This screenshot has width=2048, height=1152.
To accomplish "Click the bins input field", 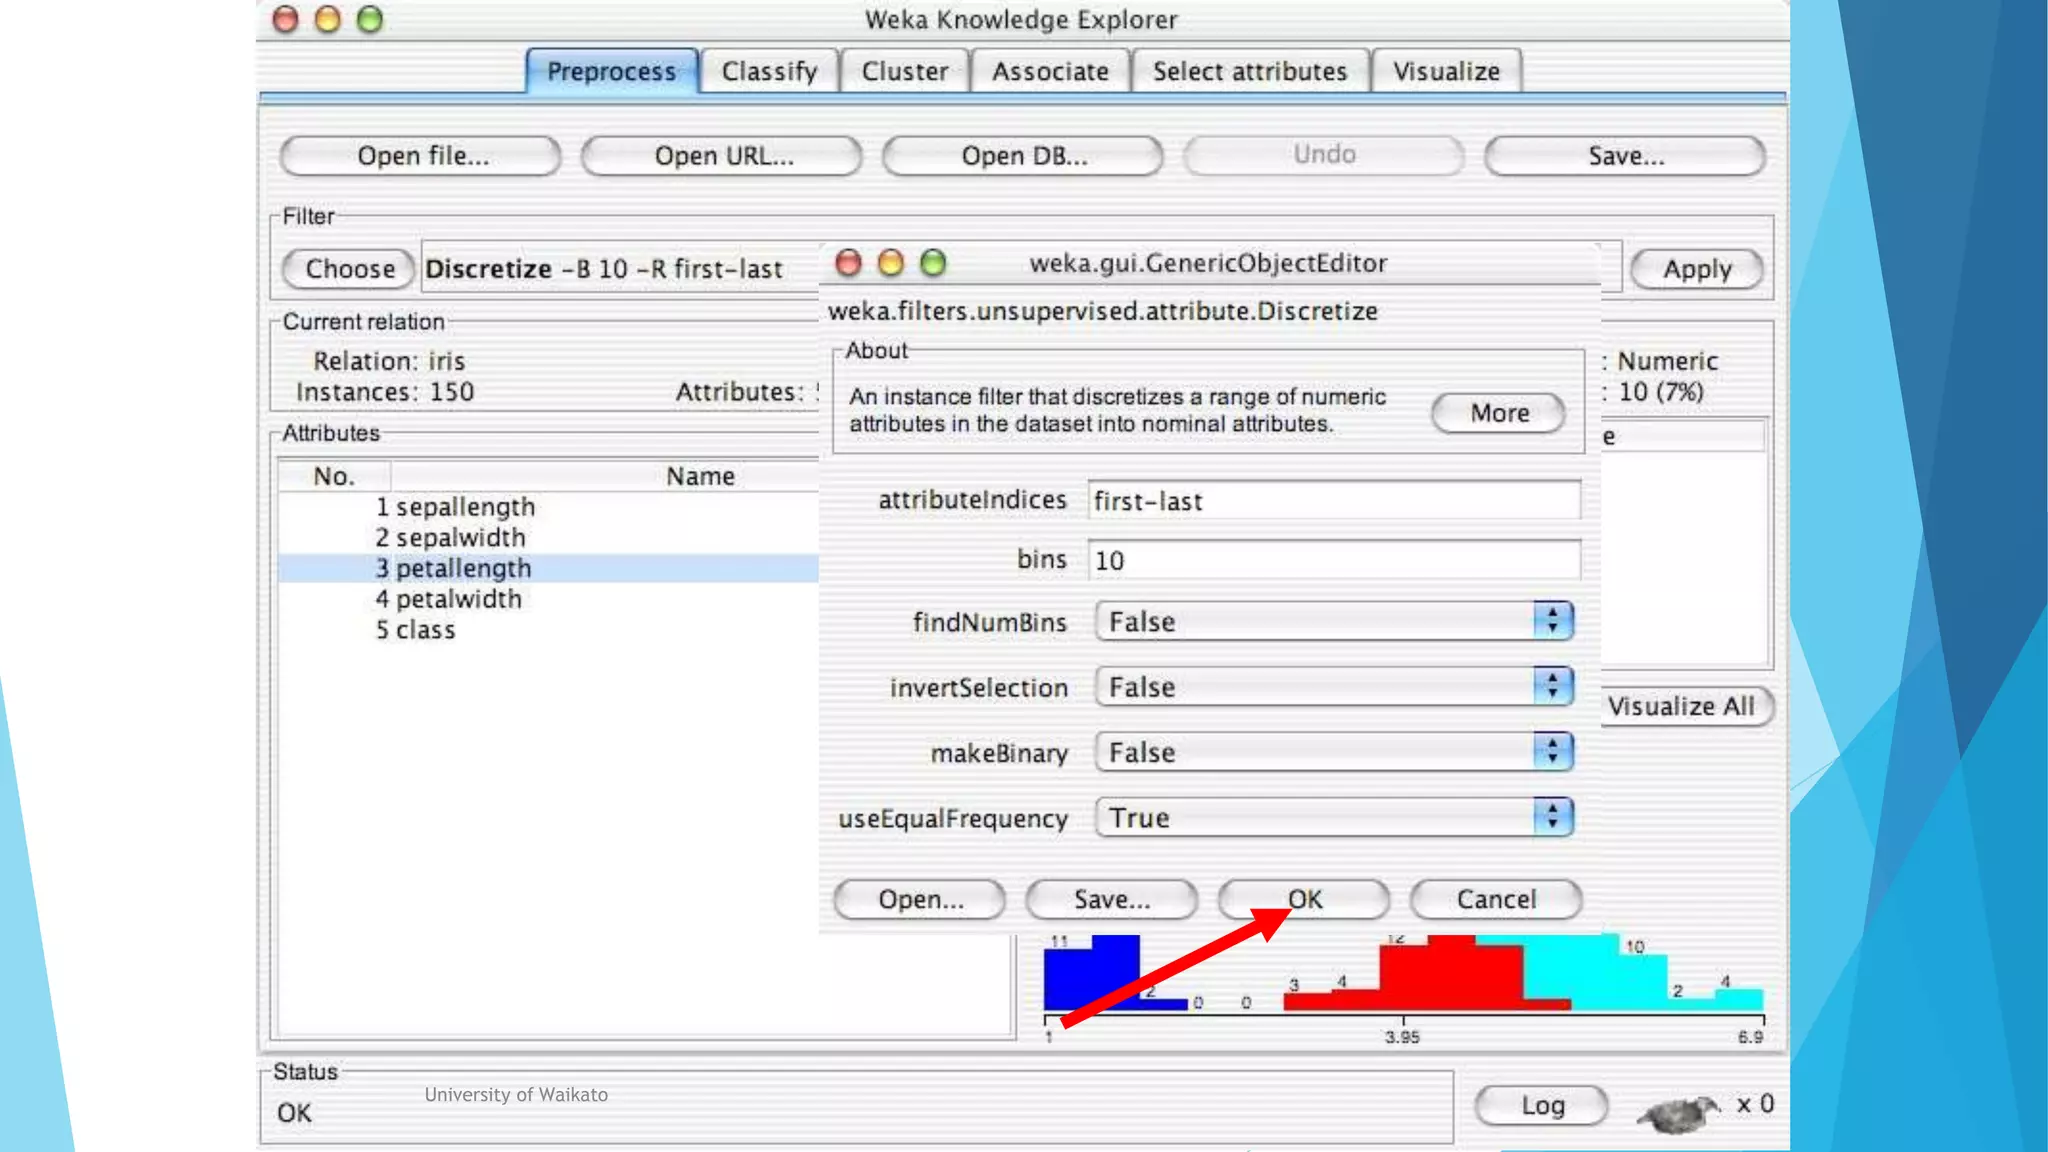I will (1334, 560).
